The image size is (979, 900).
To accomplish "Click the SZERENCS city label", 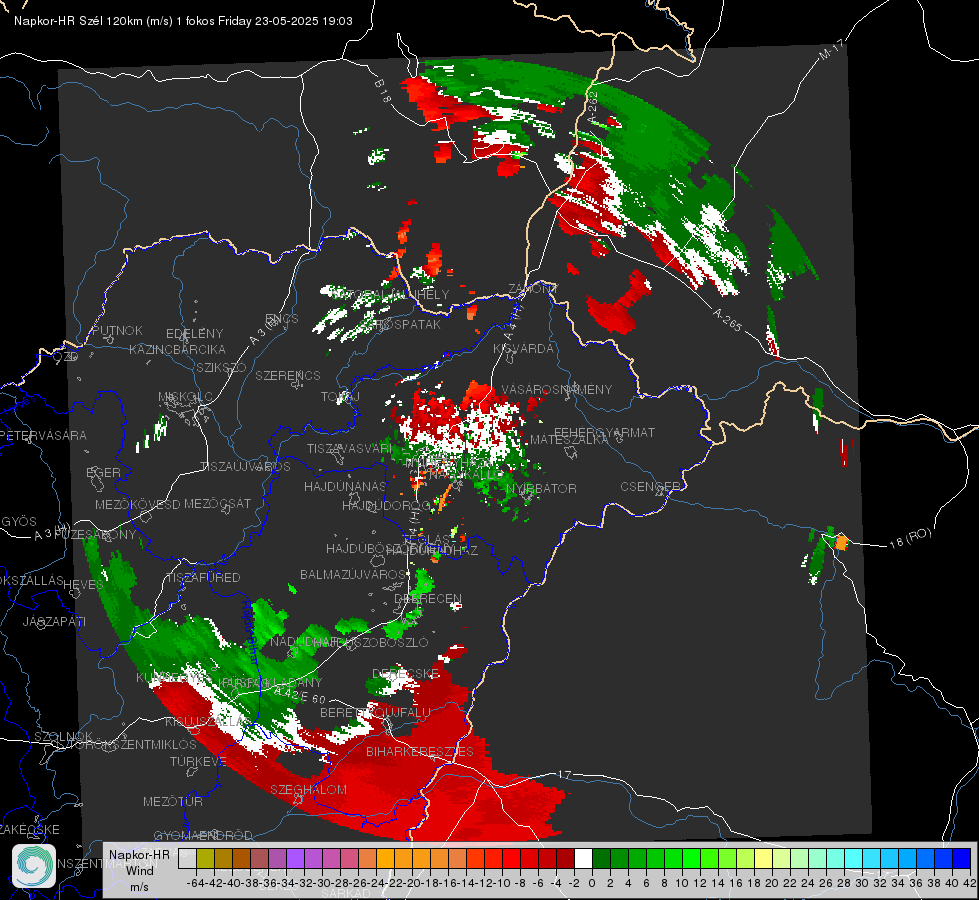I will (x=288, y=375).
